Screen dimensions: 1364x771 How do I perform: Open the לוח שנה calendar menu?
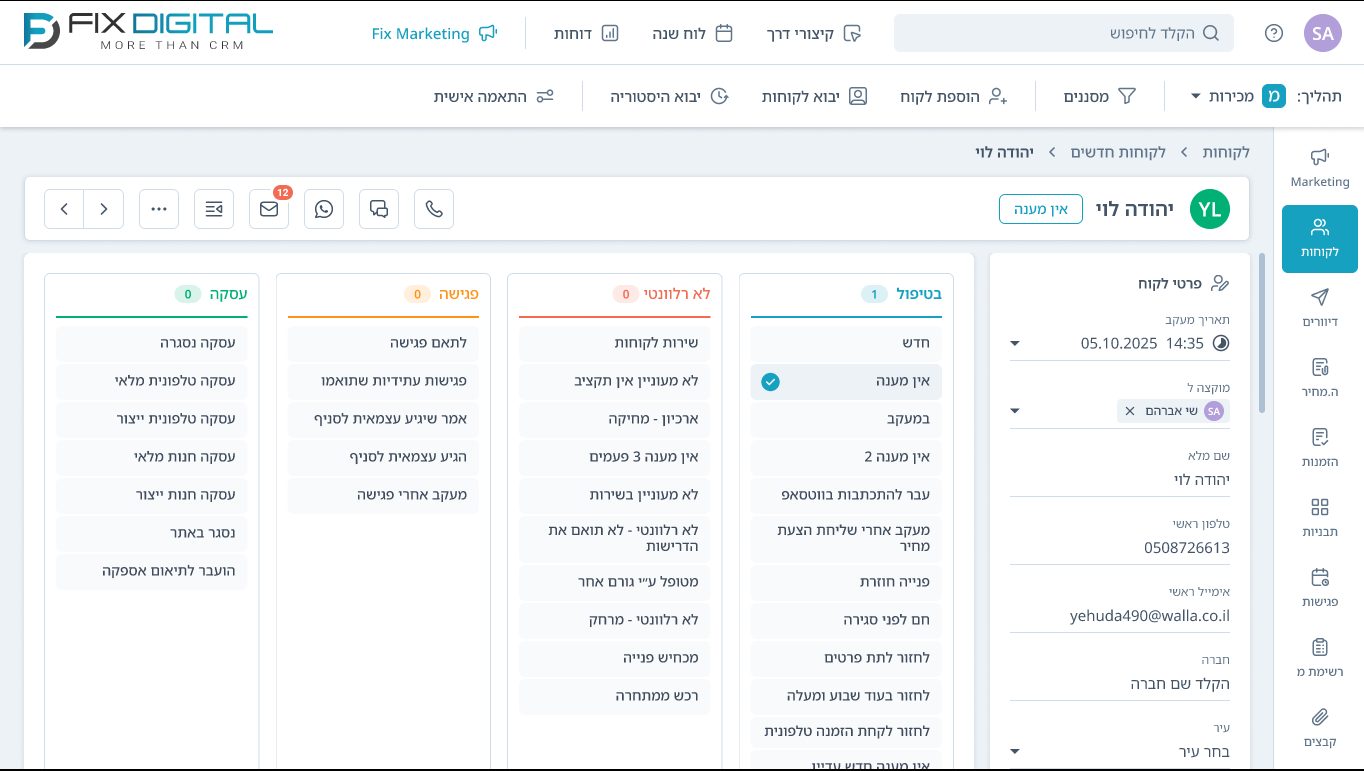click(x=693, y=33)
